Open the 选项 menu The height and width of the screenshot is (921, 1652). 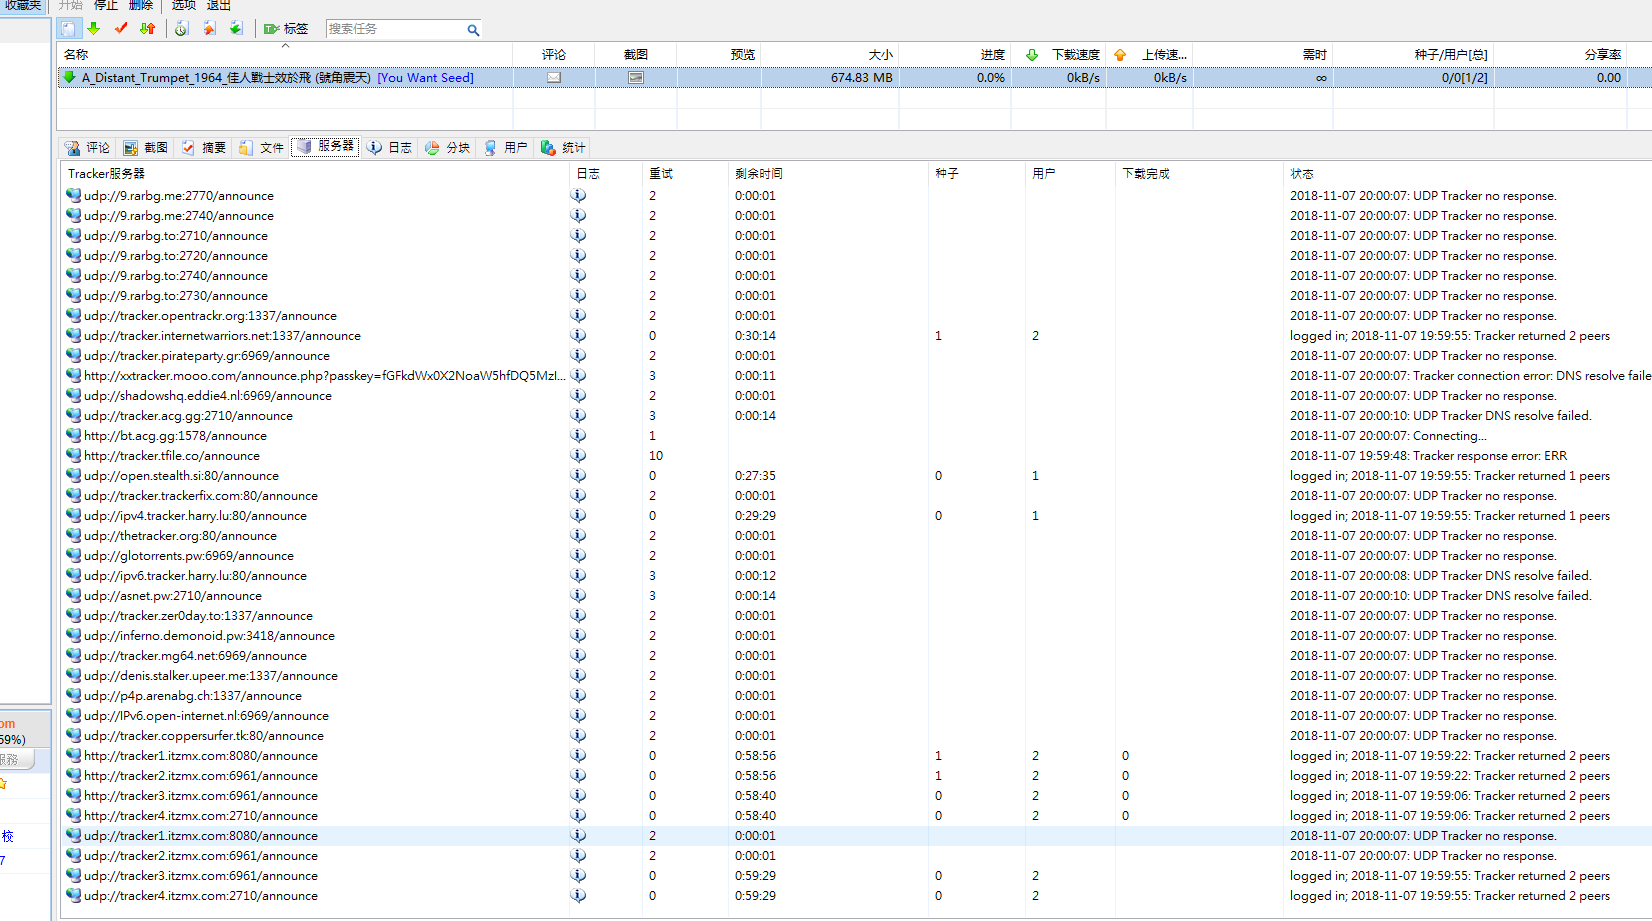(x=183, y=5)
